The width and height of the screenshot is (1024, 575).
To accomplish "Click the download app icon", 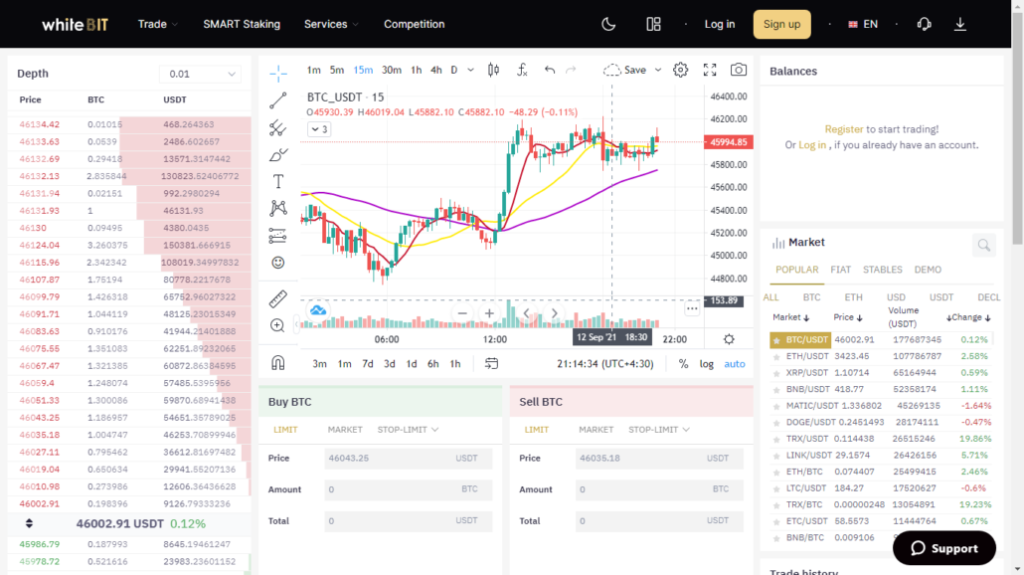I will coord(960,24).
